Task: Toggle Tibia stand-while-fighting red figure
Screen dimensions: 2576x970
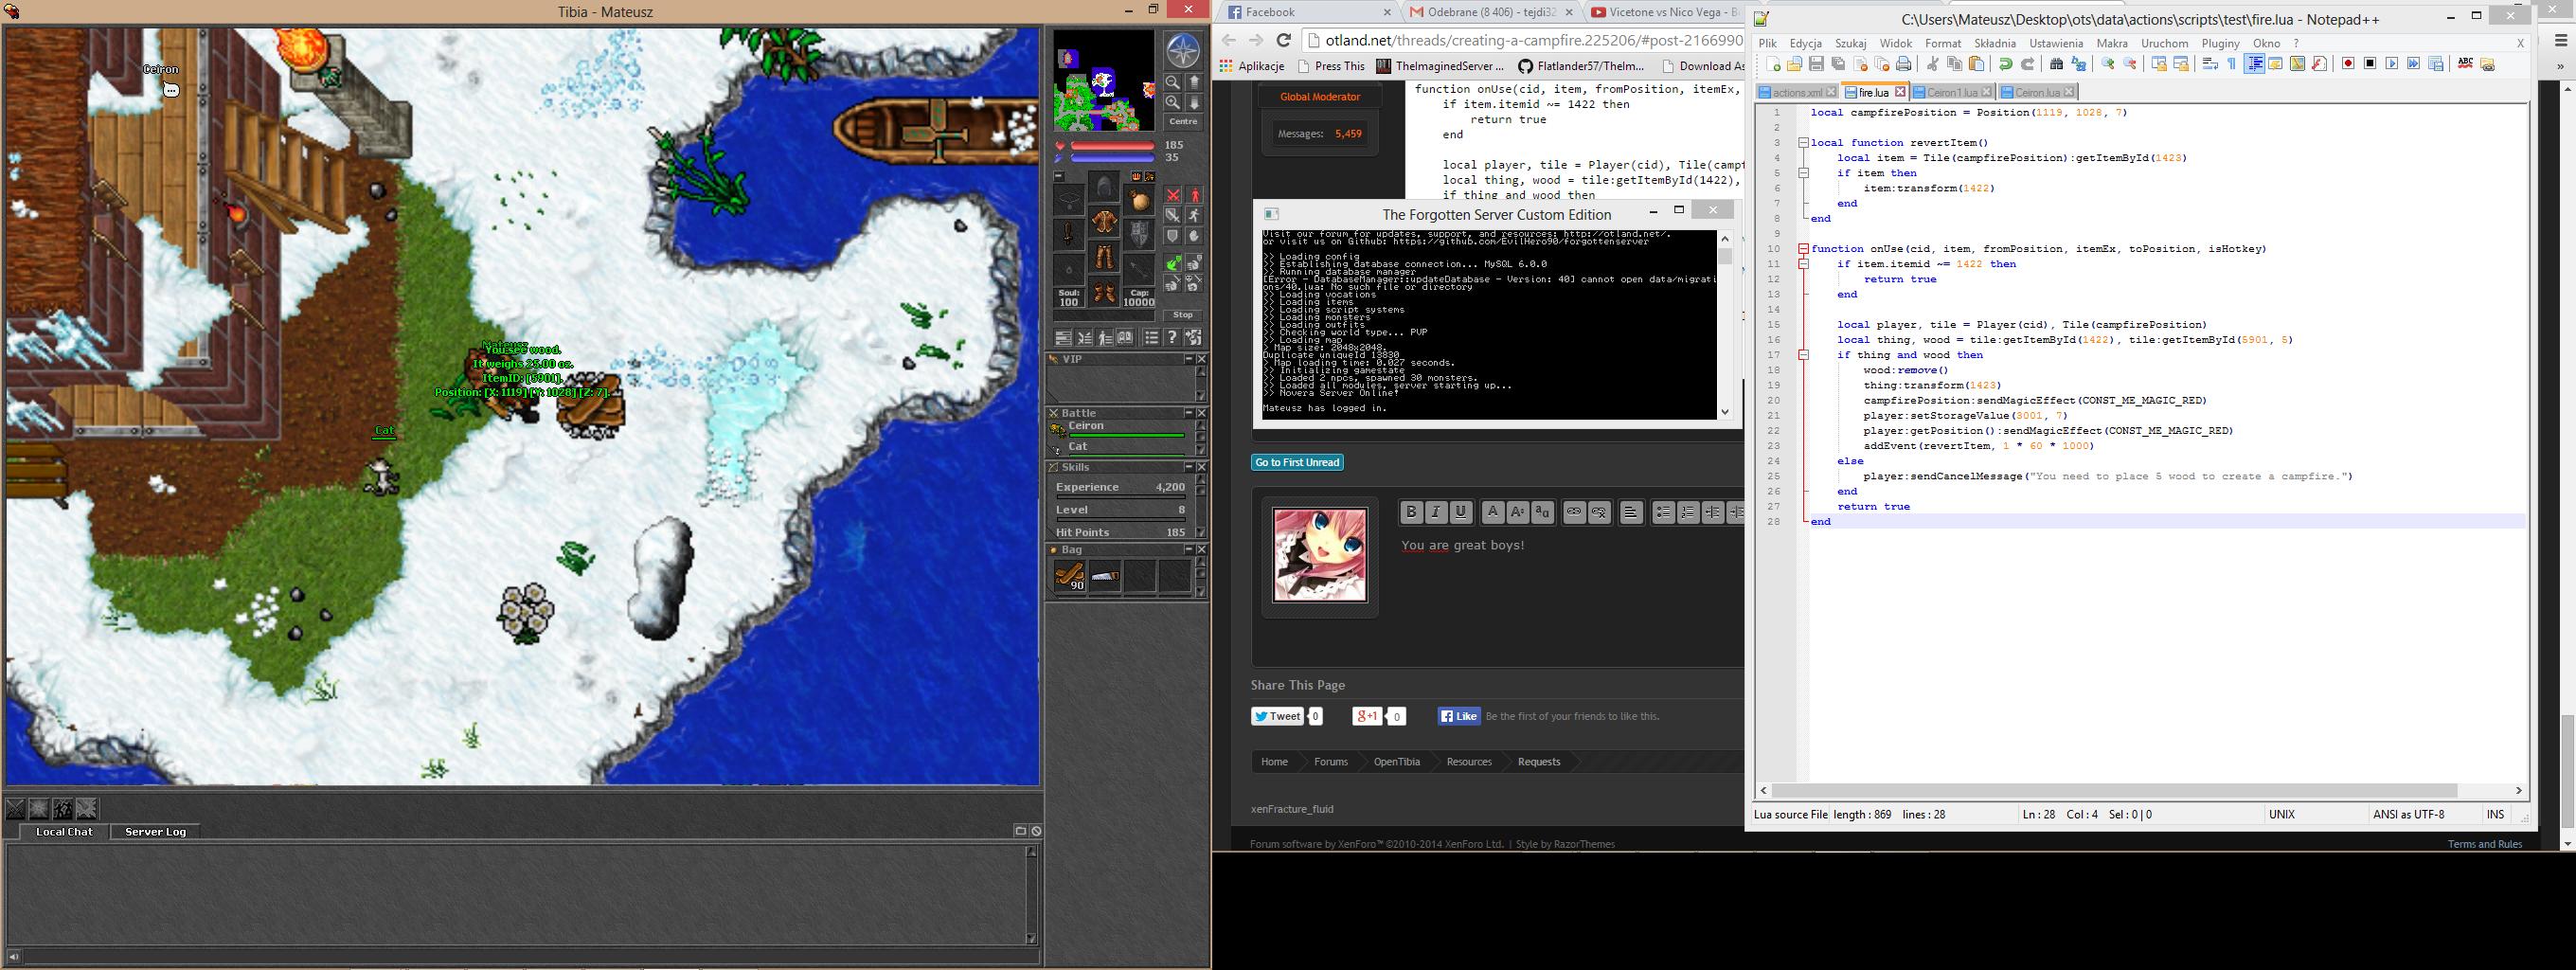Action: pyautogui.click(x=1194, y=195)
